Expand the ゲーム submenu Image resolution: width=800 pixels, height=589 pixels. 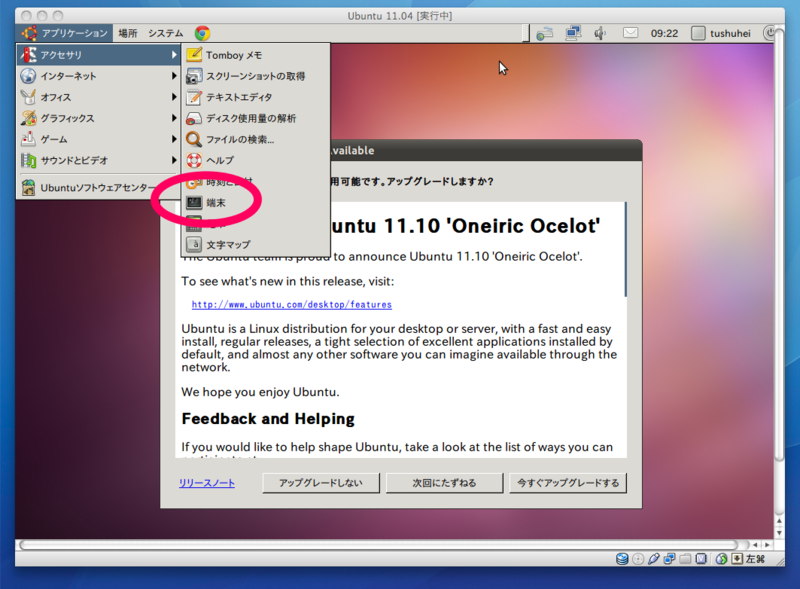pyautogui.click(x=98, y=139)
